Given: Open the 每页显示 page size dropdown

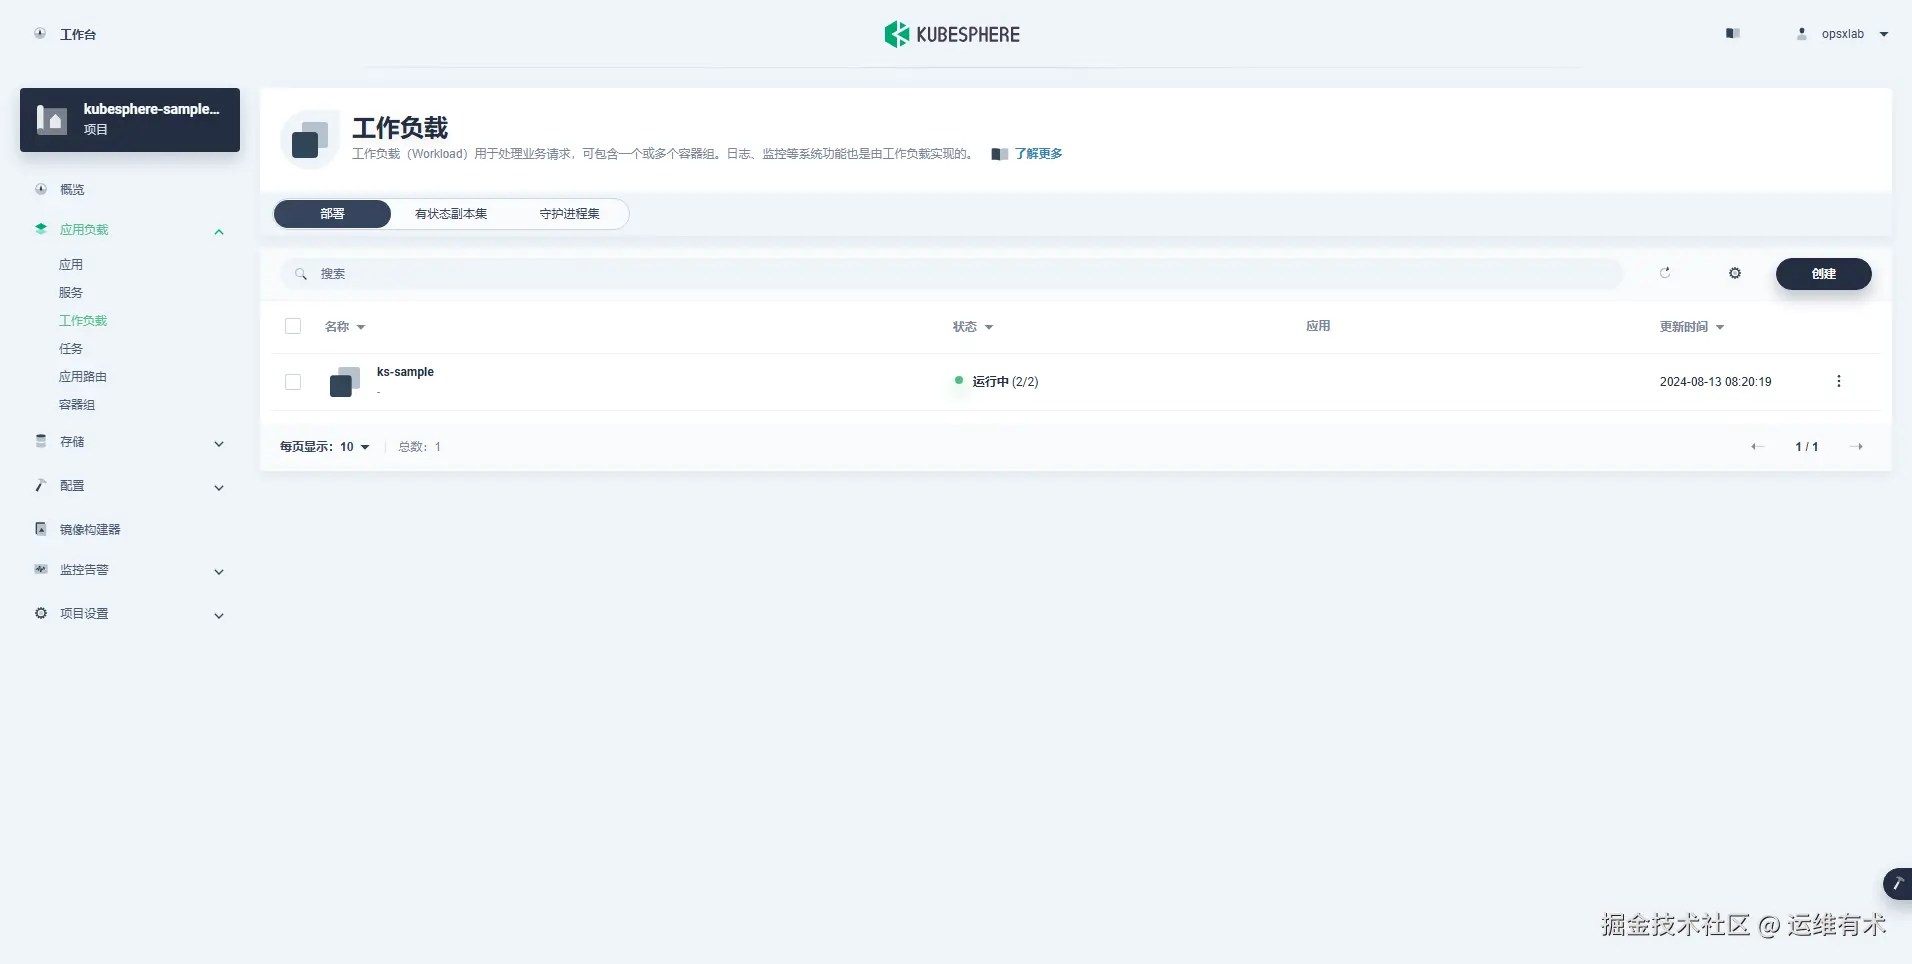Looking at the screenshot, I should pyautogui.click(x=355, y=447).
